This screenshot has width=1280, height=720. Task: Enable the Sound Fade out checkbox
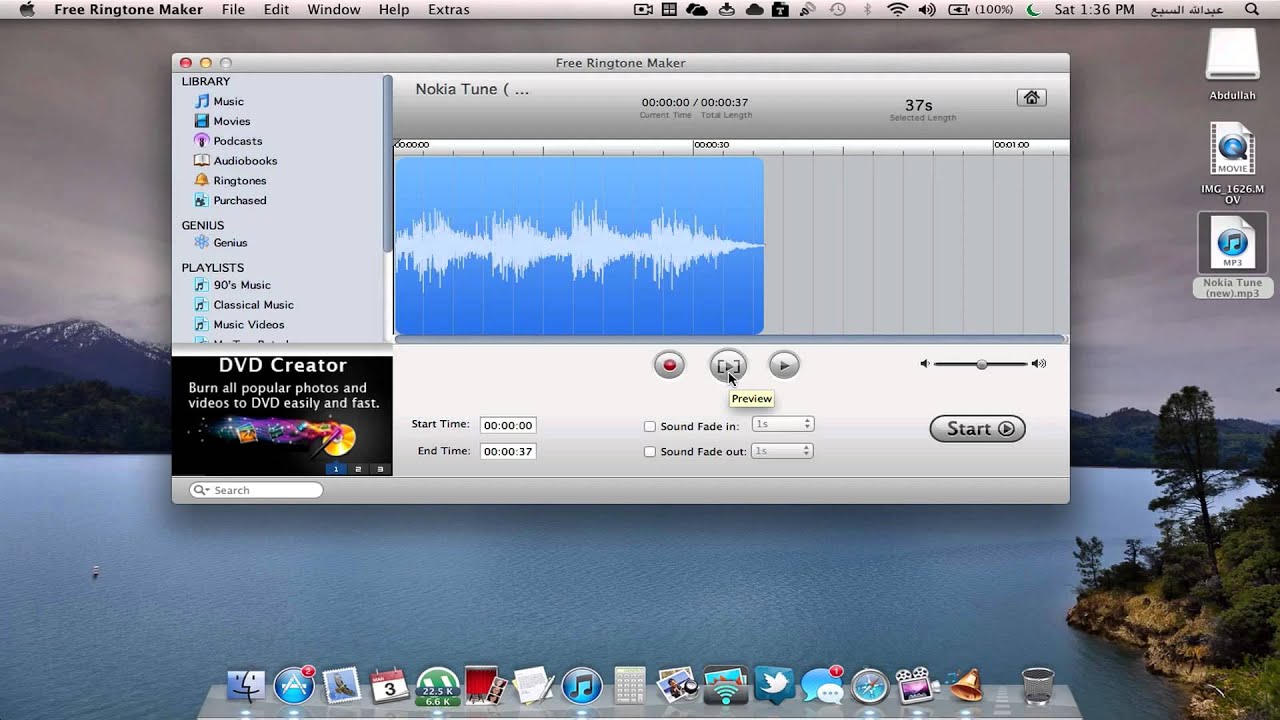(x=650, y=452)
